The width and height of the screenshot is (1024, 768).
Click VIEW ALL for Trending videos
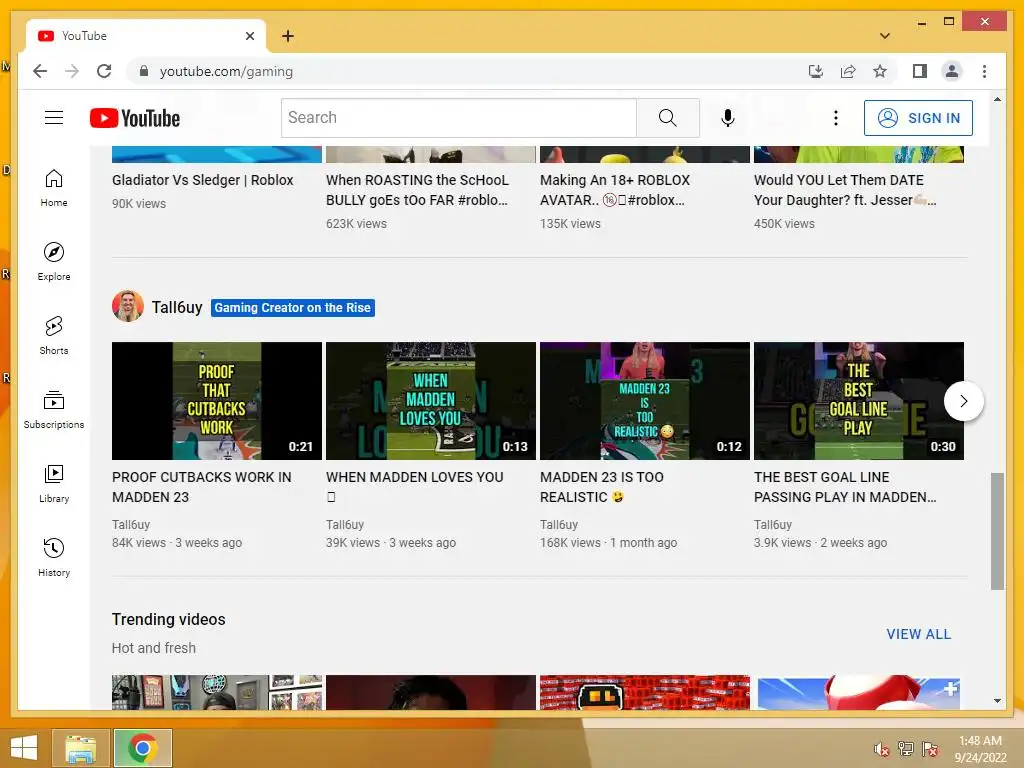(918, 634)
